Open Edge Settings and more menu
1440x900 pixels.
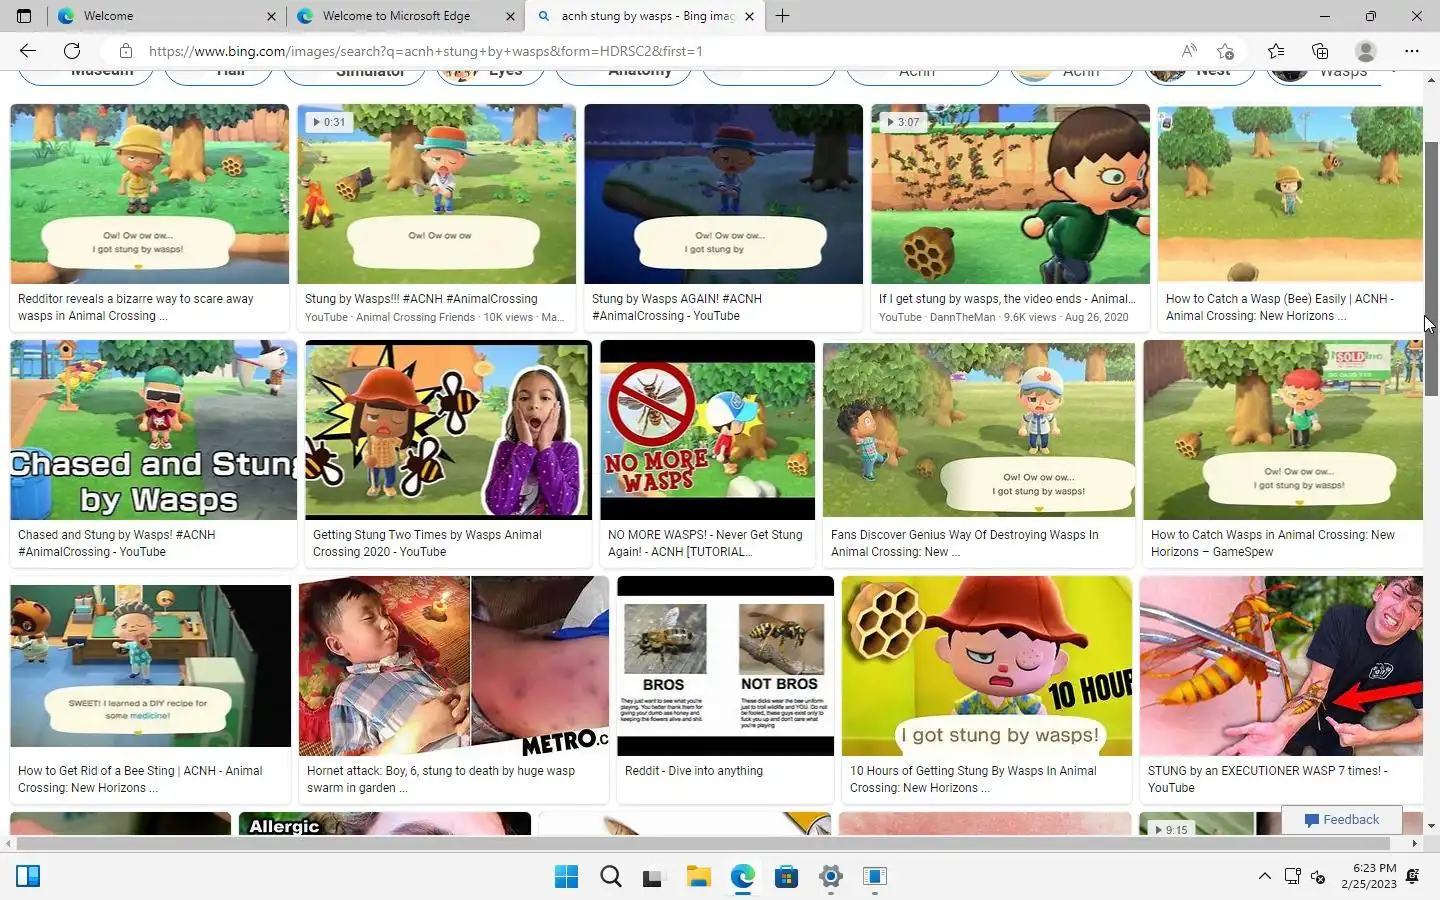[1412, 51]
